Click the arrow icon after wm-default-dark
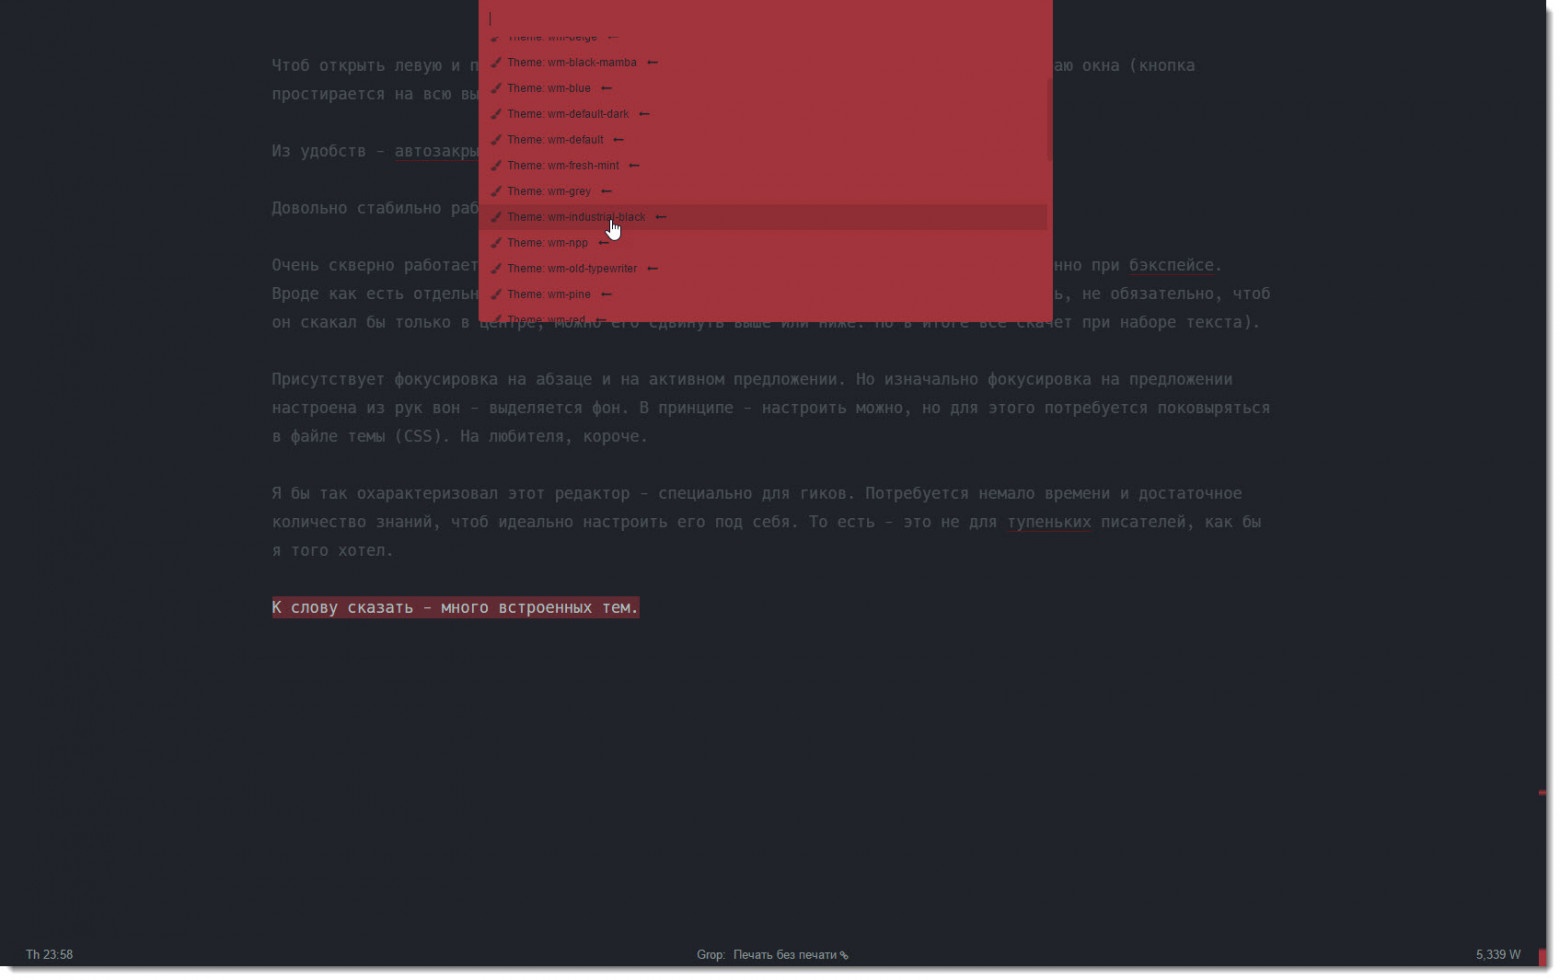This screenshot has width=1560, height=980. [644, 114]
